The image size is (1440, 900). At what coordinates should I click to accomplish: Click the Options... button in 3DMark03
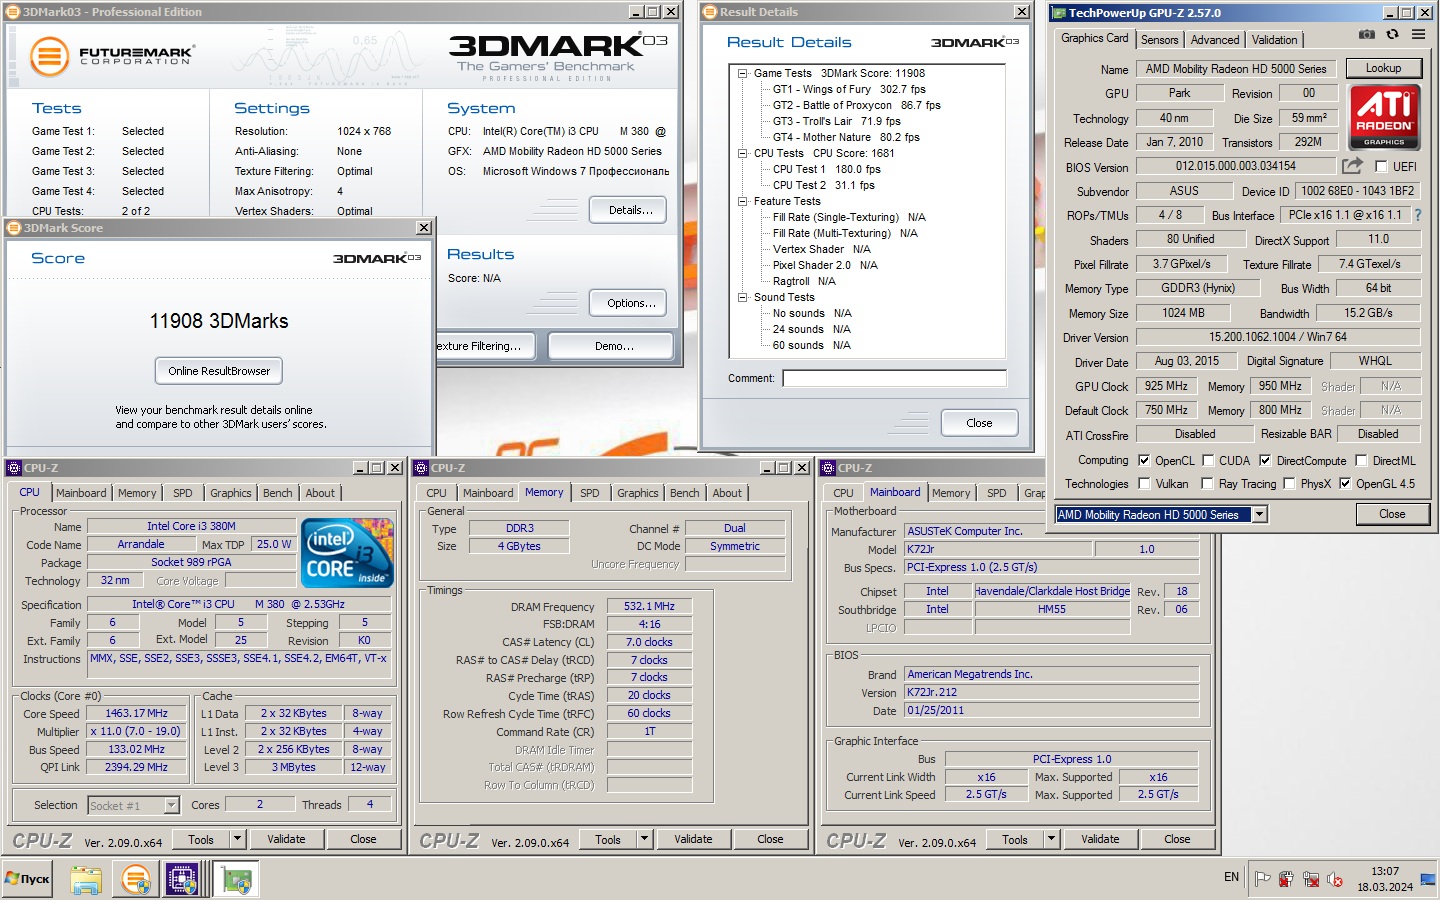630,303
